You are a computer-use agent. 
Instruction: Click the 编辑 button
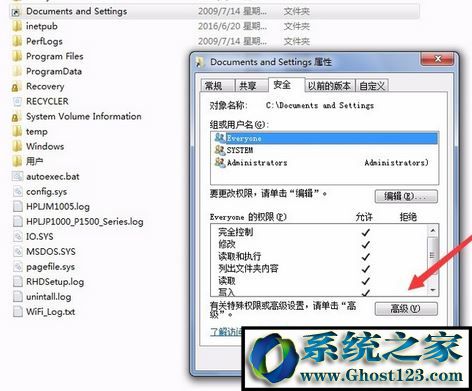point(406,196)
